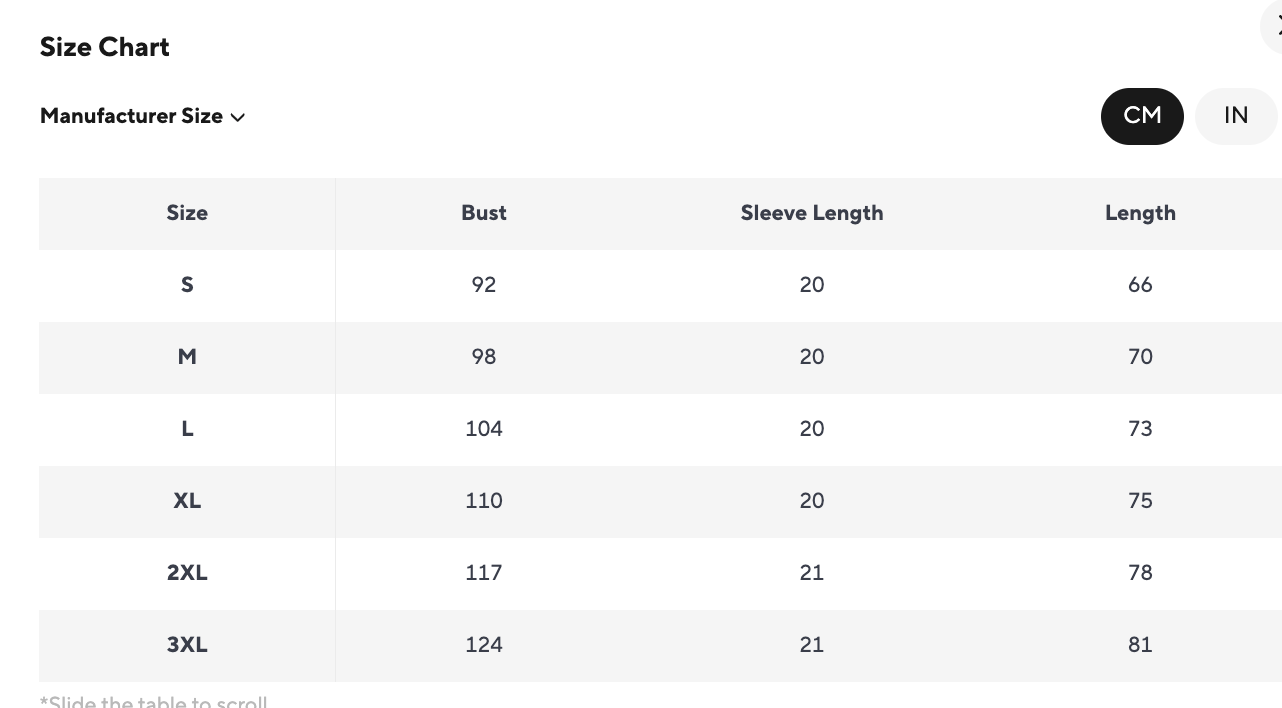This screenshot has width=1282, height=708.
Task: Select the 2XL size row label
Action: (x=187, y=573)
